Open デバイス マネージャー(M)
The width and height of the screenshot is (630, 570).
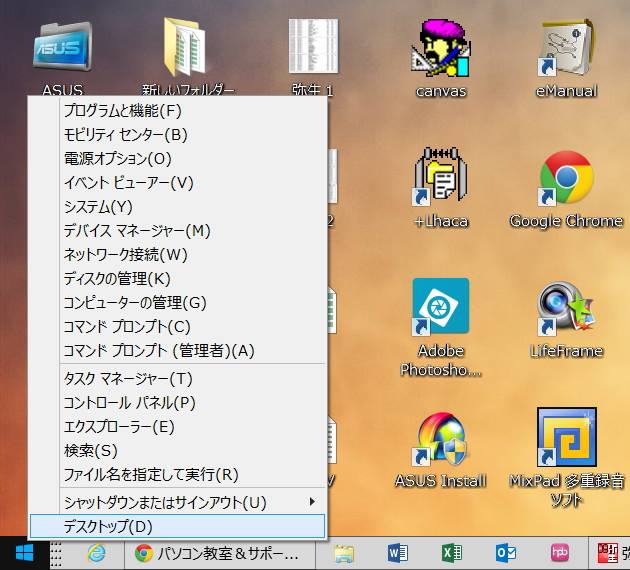tap(177, 231)
